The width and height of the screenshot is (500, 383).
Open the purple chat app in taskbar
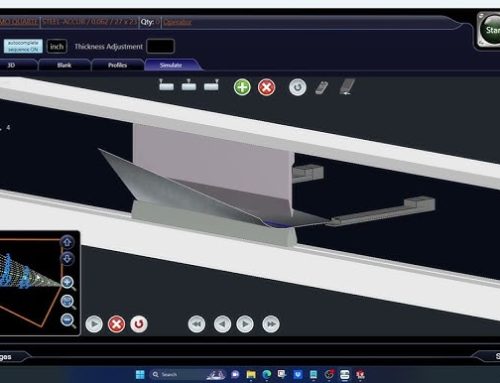[x=235, y=375]
